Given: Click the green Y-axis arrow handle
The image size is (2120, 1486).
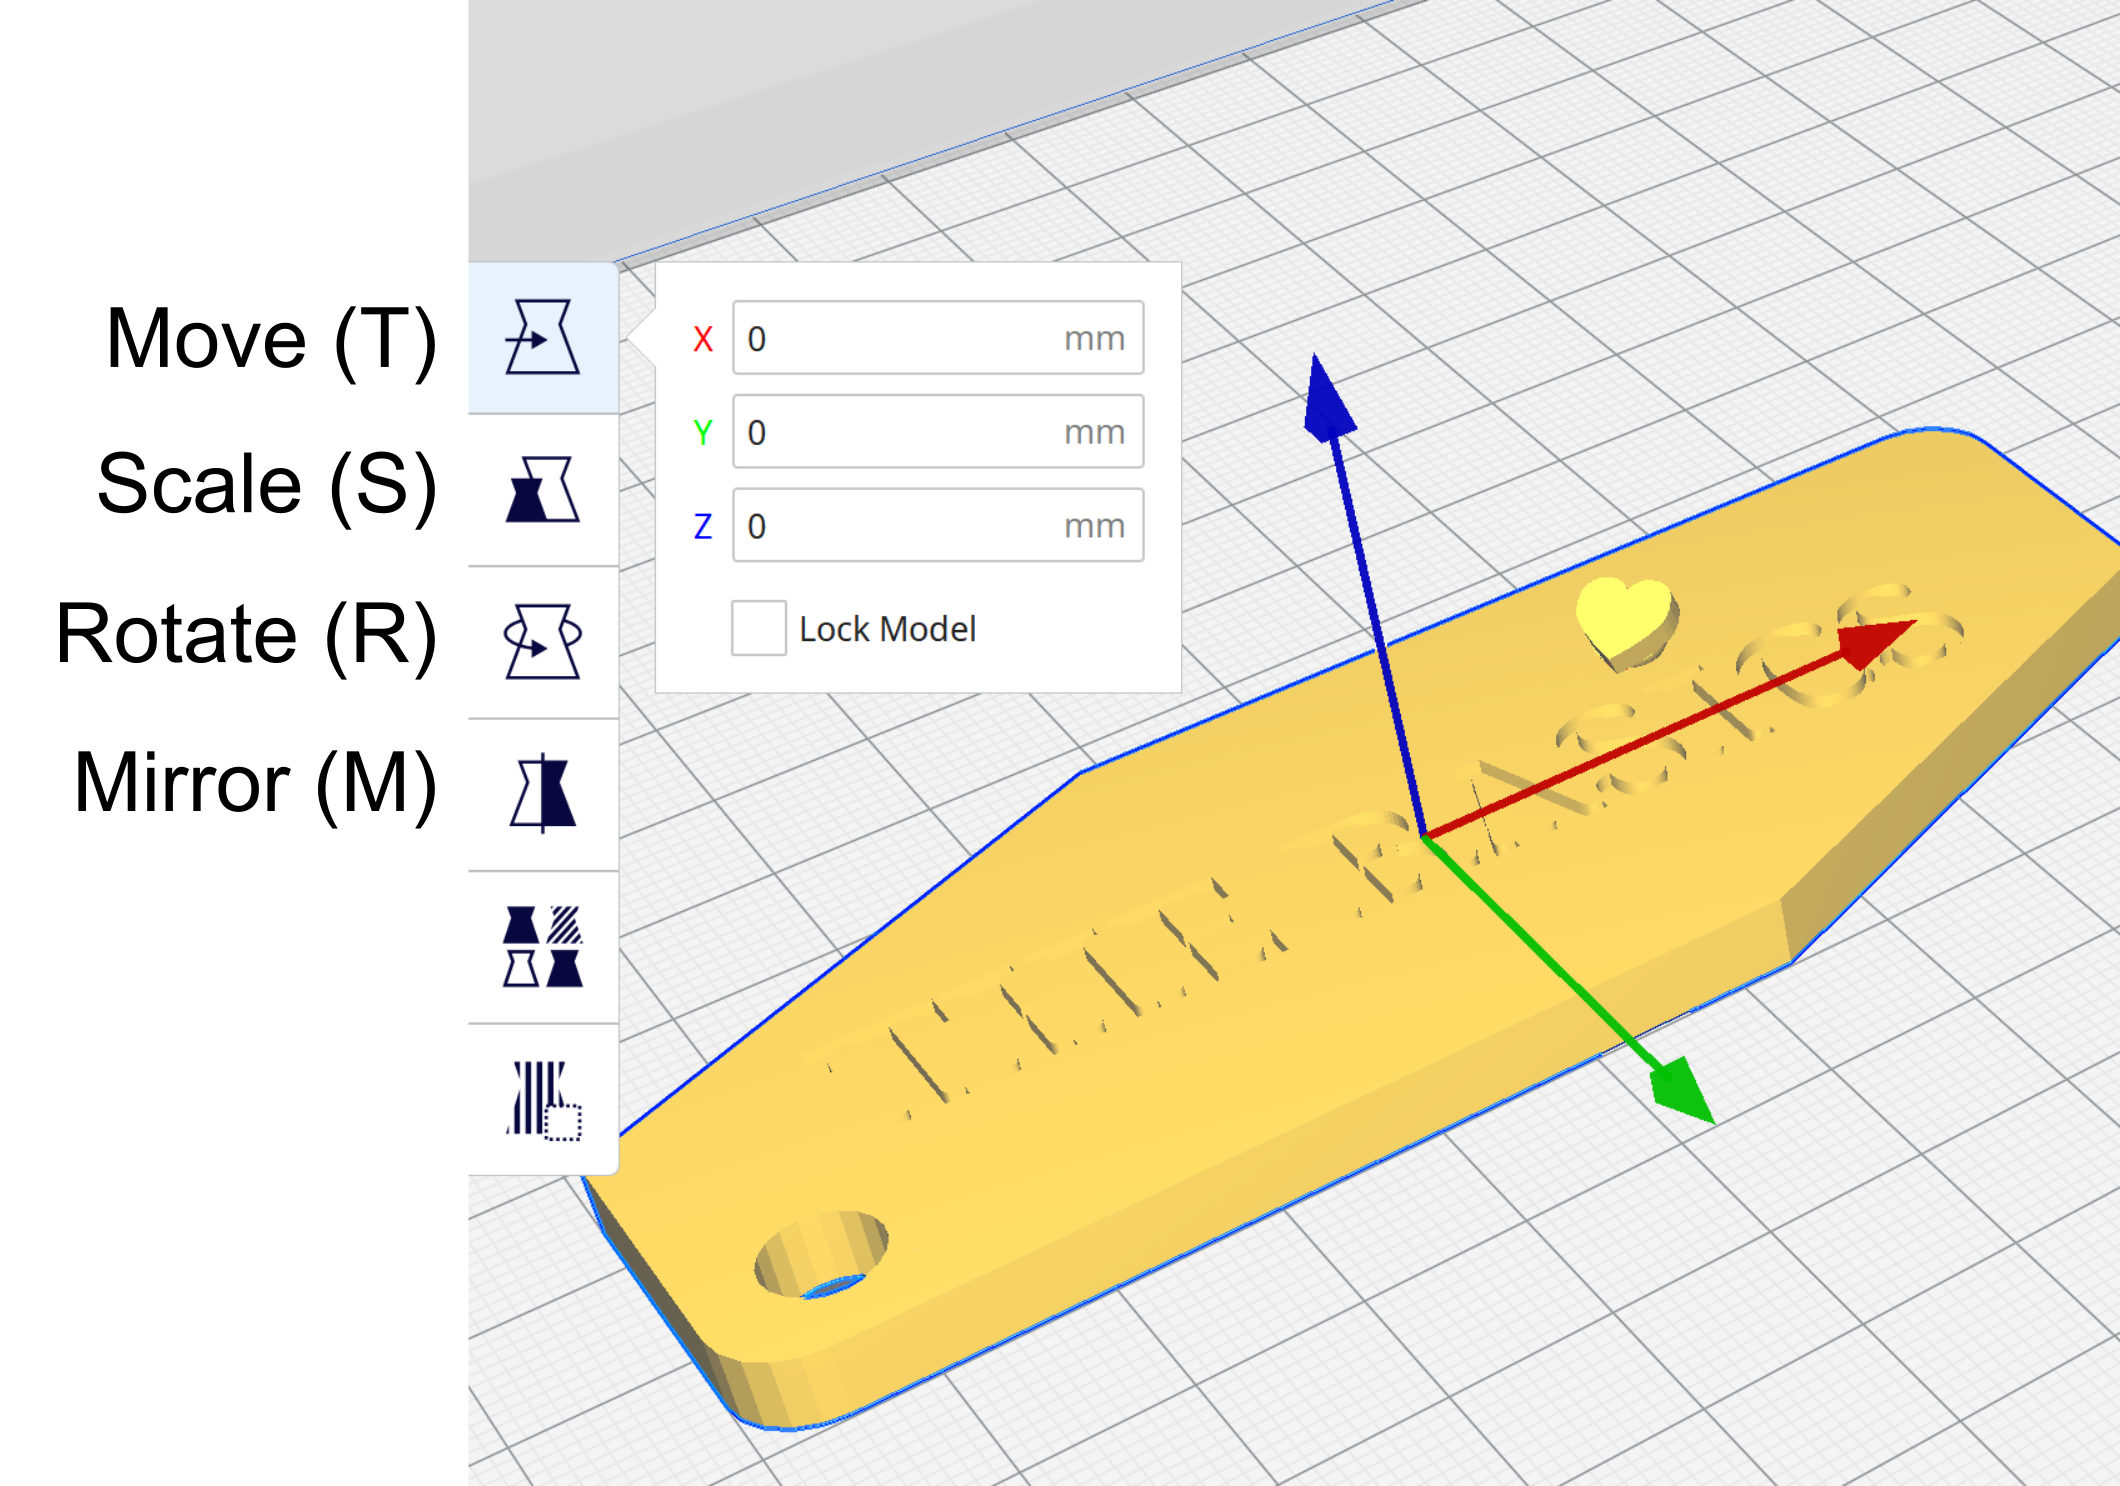Looking at the screenshot, I should click(x=1683, y=1091).
